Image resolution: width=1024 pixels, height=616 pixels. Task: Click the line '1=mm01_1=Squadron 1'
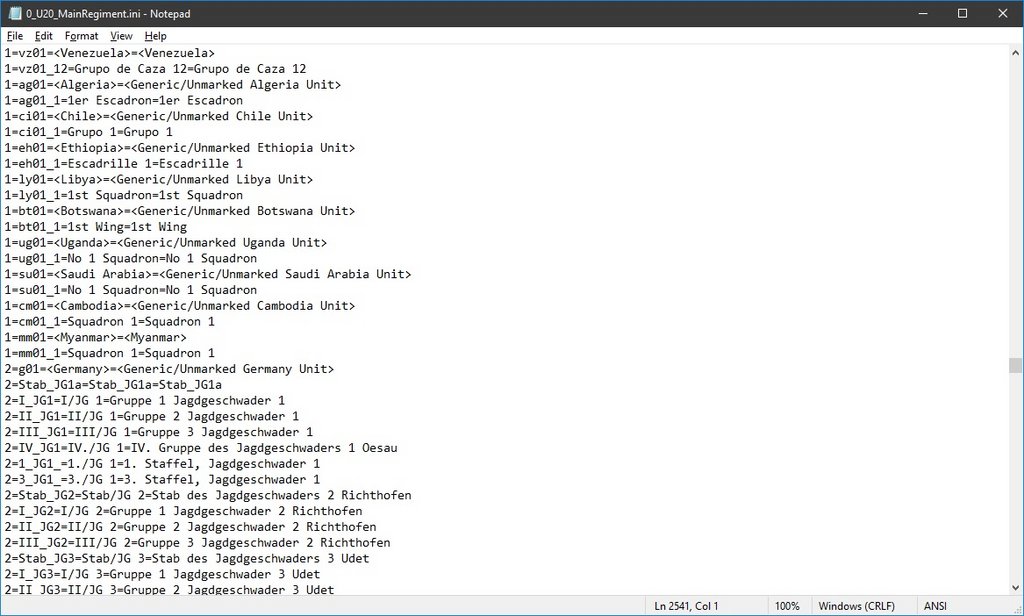point(110,353)
